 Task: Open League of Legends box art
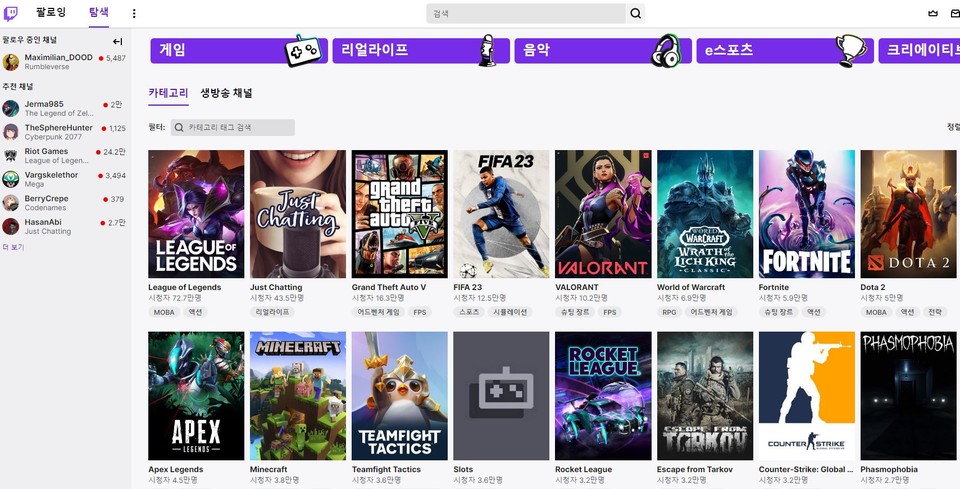196,214
